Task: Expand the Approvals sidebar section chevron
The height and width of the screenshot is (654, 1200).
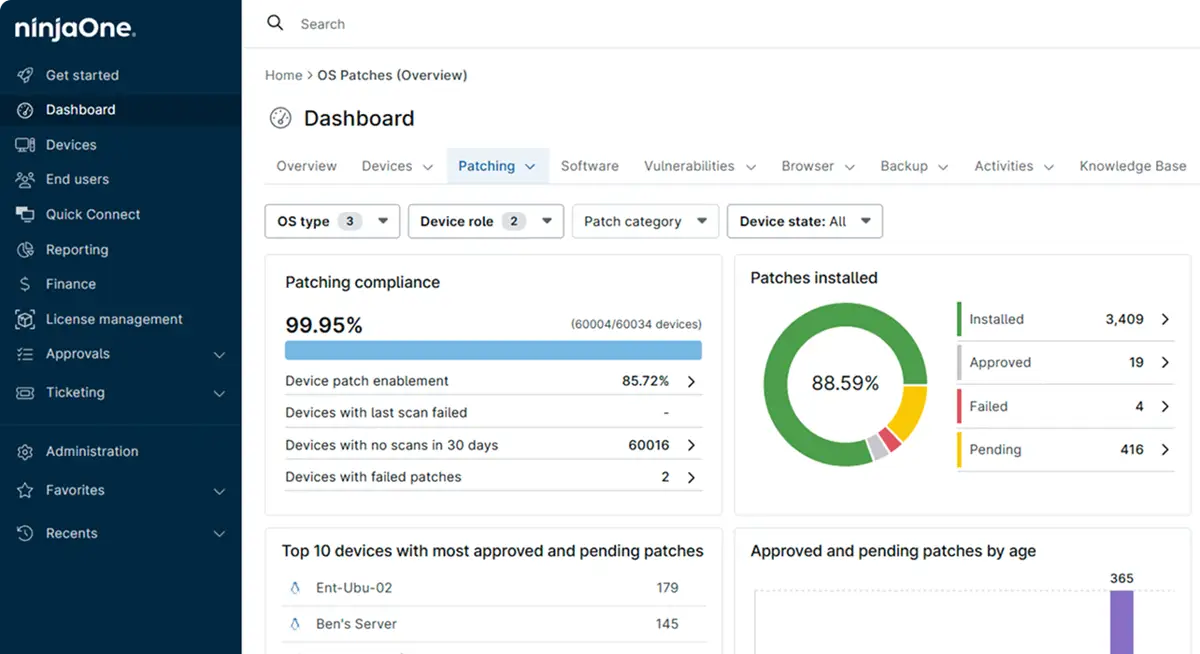Action: (x=219, y=355)
